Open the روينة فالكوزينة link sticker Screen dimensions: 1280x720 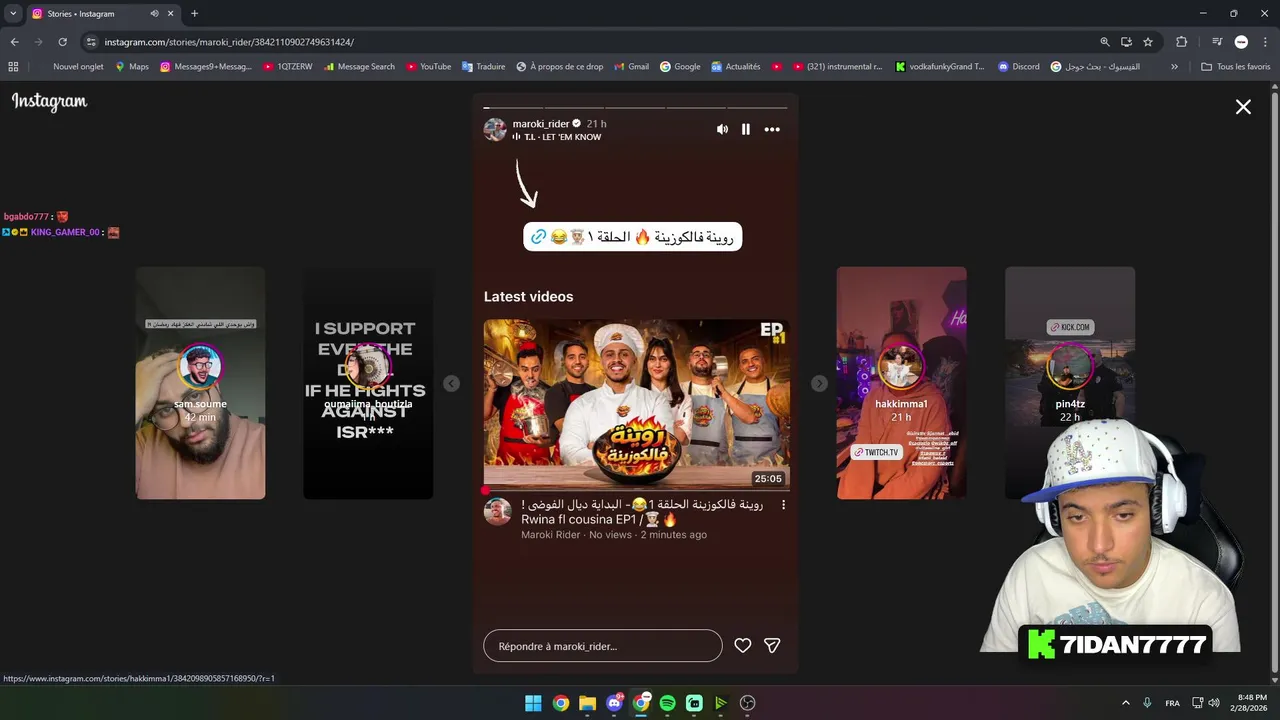(x=633, y=237)
